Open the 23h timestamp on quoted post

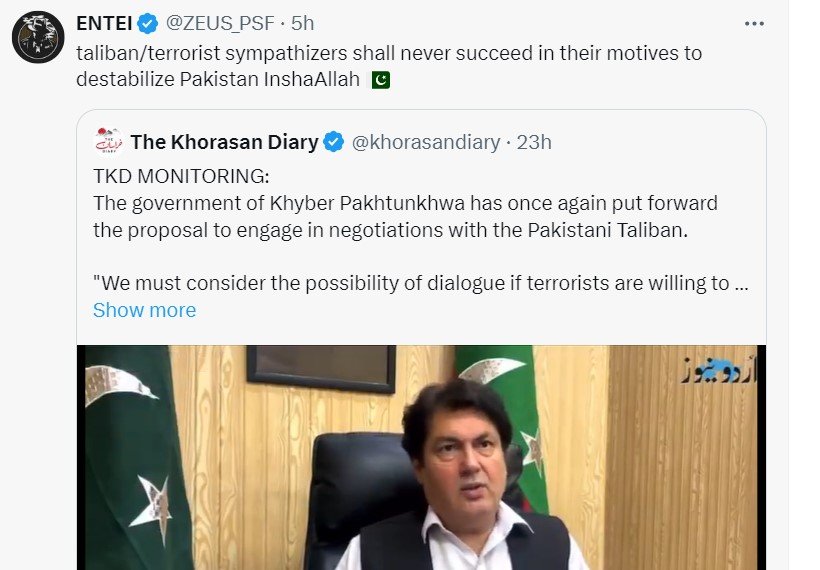coord(534,142)
